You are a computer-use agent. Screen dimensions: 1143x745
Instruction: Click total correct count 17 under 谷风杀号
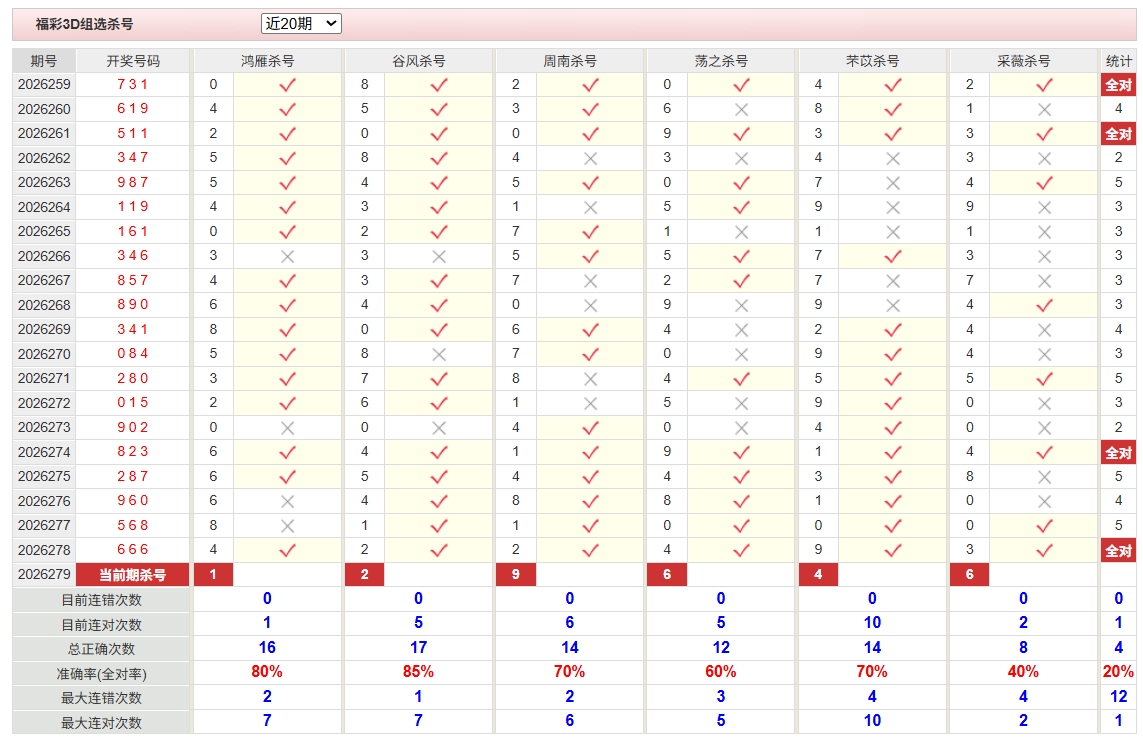pyautogui.click(x=418, y=648)
